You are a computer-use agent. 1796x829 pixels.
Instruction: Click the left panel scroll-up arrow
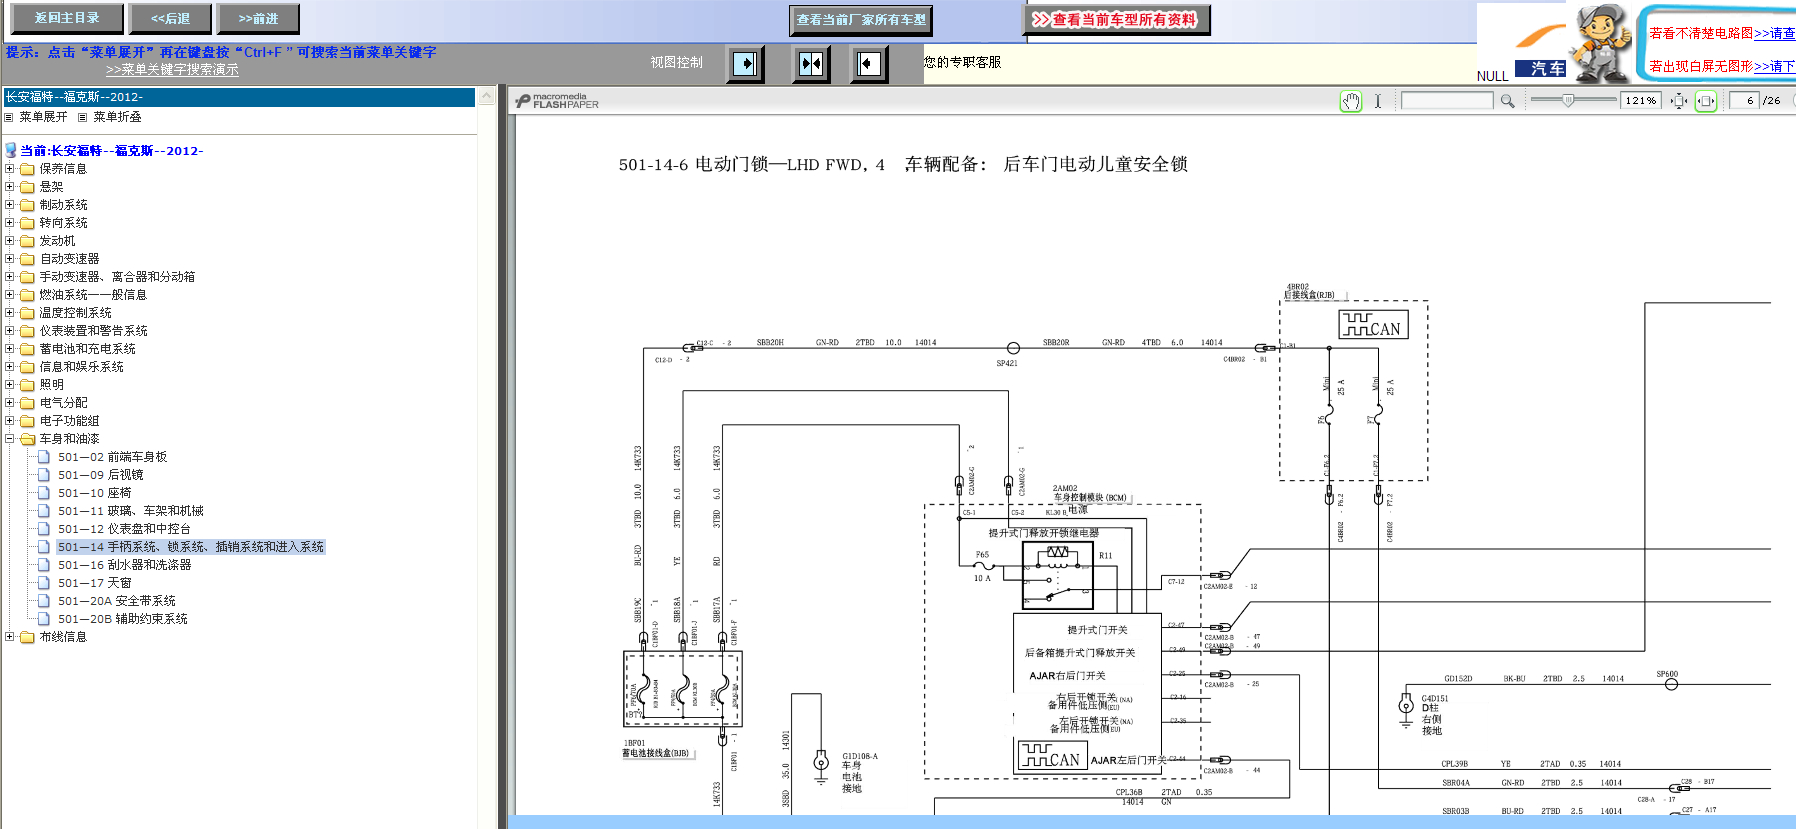[487, 97]
